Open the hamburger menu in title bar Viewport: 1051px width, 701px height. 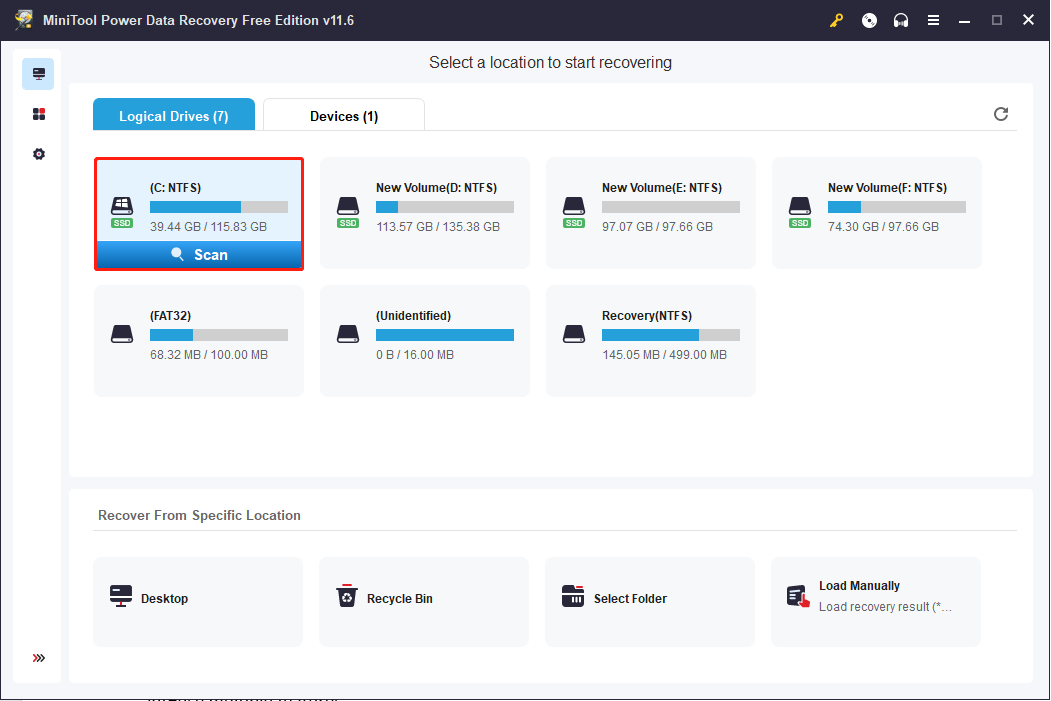click(933, 20)
